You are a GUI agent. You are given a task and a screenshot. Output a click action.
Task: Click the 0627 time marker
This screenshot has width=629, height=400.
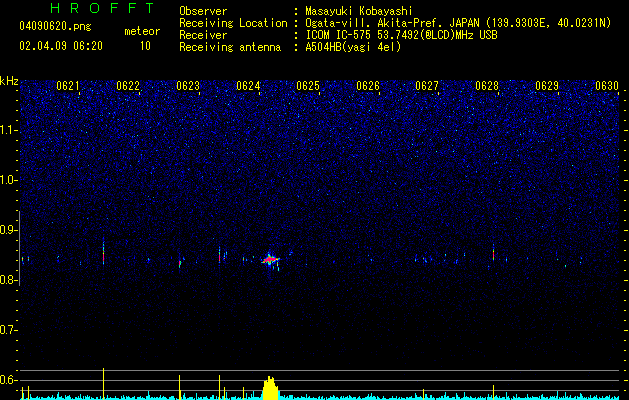click(x=427, y=86)
